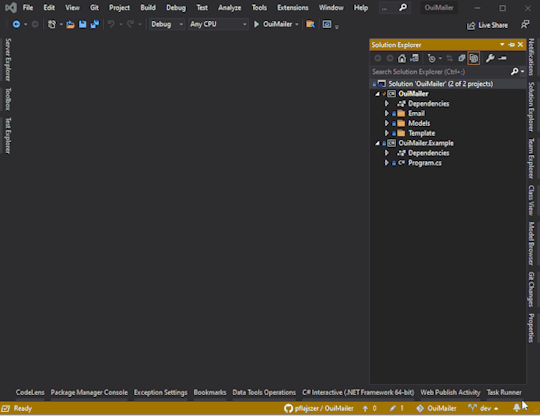The image size is (540, 416).
Task: Switch to Package Manager Console tab
Action: click(89, 392)
